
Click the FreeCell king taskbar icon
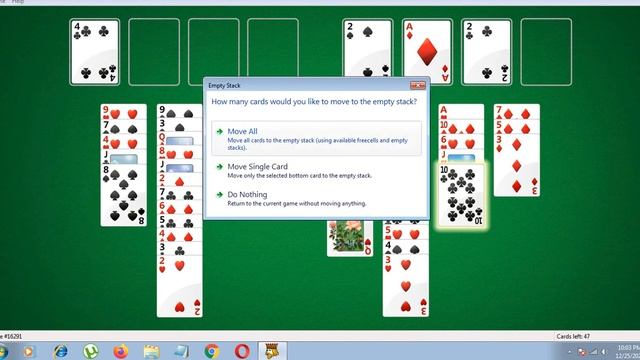(272, 351)
